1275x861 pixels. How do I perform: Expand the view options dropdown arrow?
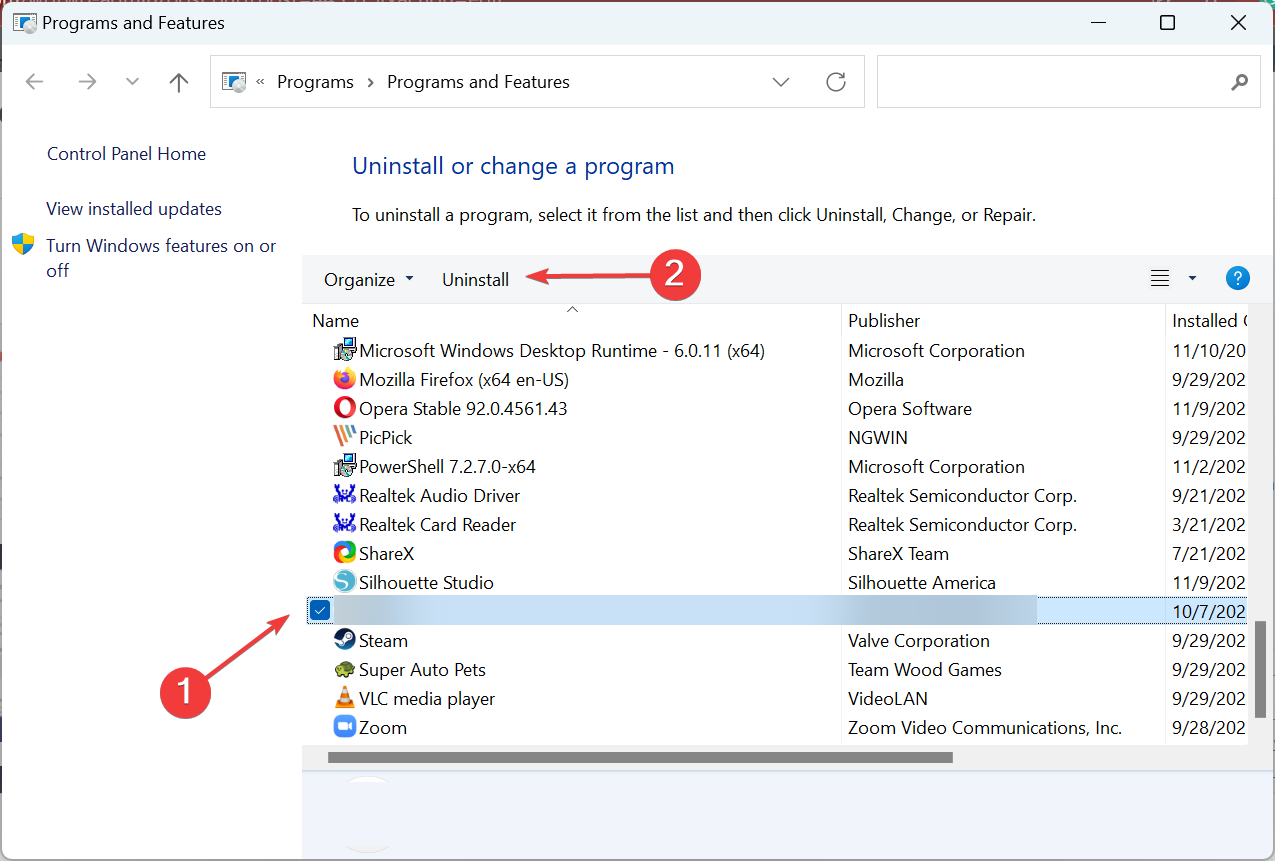[x=1192, y=279]
